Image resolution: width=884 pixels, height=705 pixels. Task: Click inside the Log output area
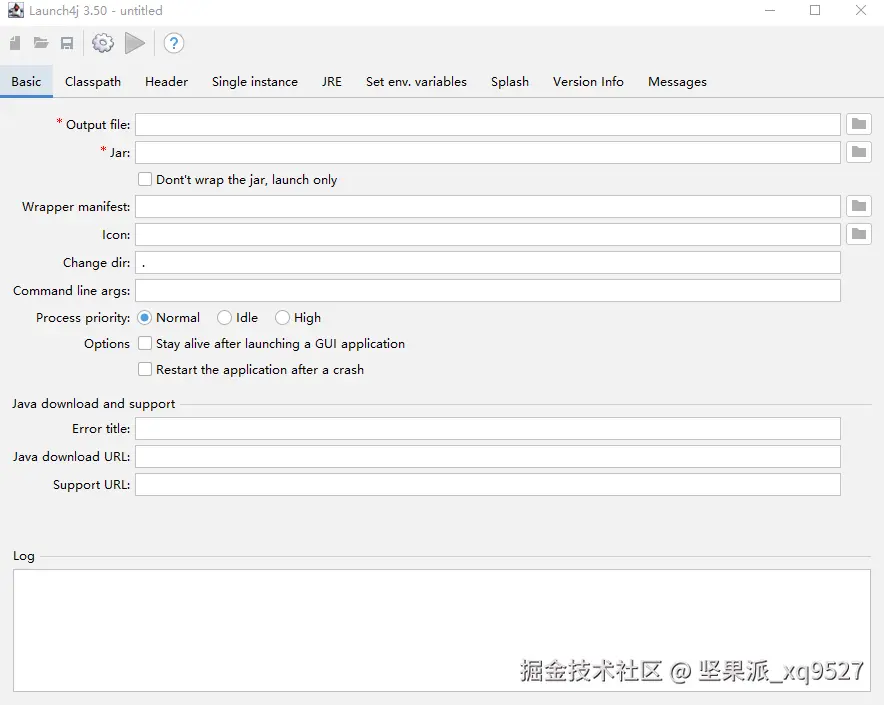point(442,630)
